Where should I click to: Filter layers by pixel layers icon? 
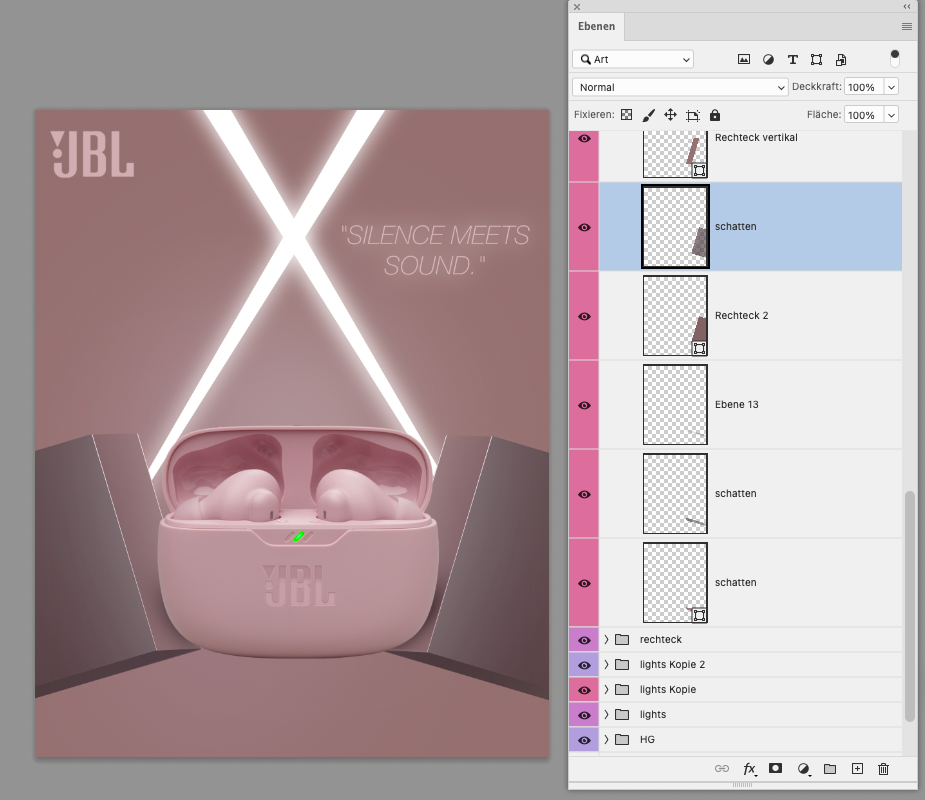(x=744, y=60)
